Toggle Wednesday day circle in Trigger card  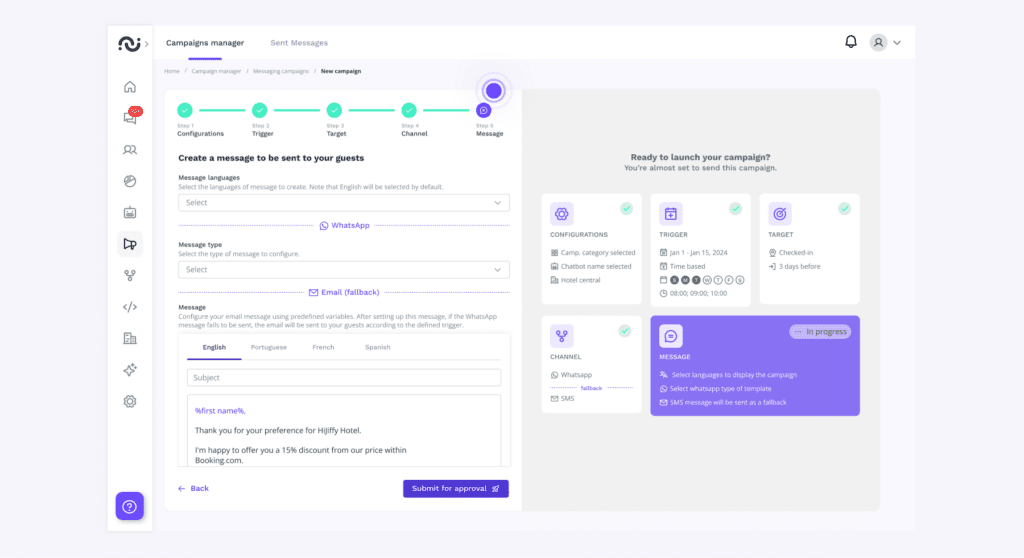pos(707,280)
